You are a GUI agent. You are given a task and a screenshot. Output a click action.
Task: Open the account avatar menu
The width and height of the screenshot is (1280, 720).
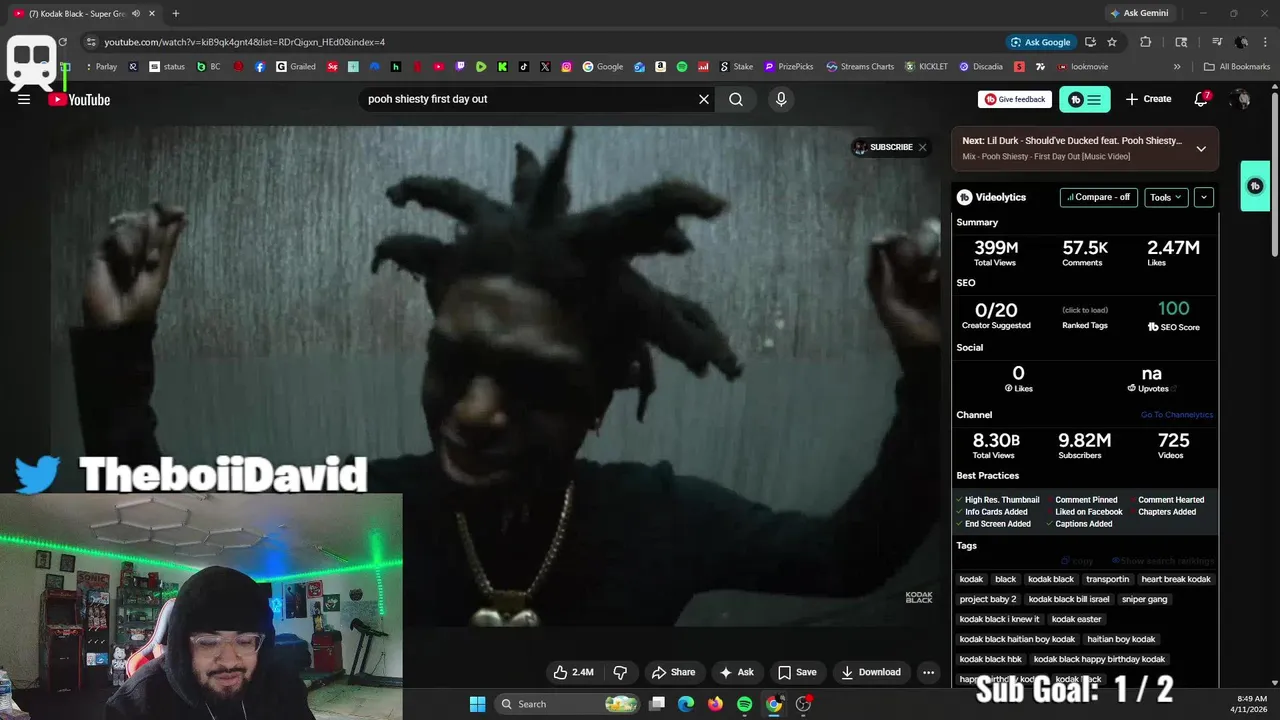1241,99
